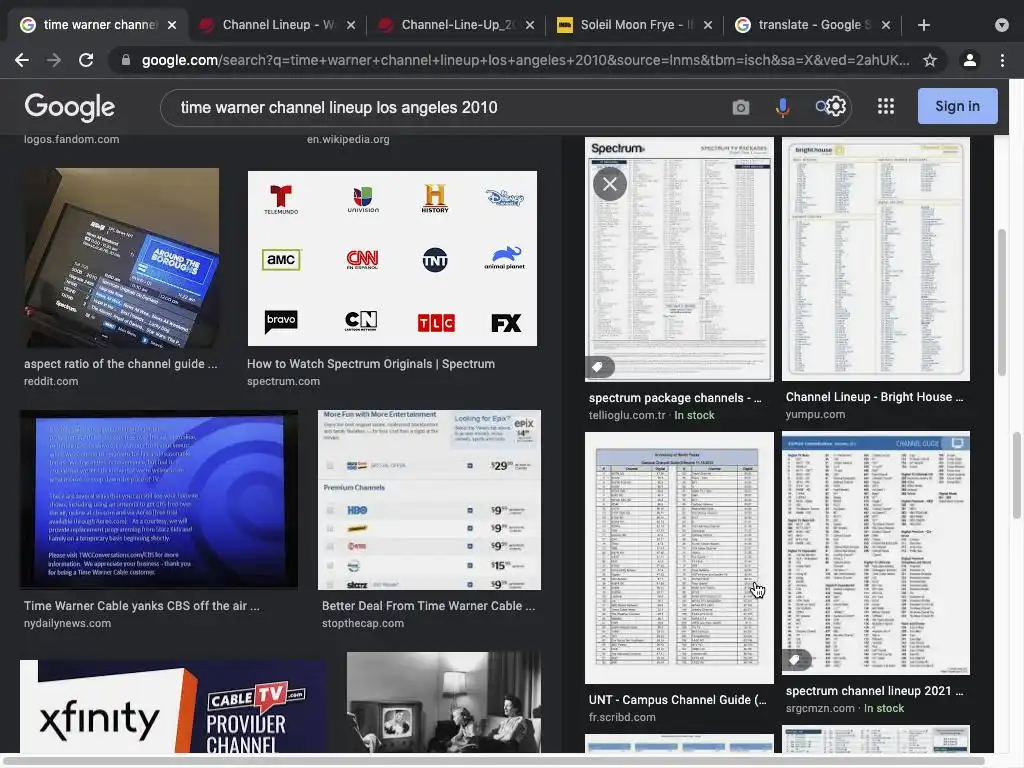This screenshot has width=1024, height=768.
Task: Open the black-and-white vintage TV photo
Action: pos(443,703)
